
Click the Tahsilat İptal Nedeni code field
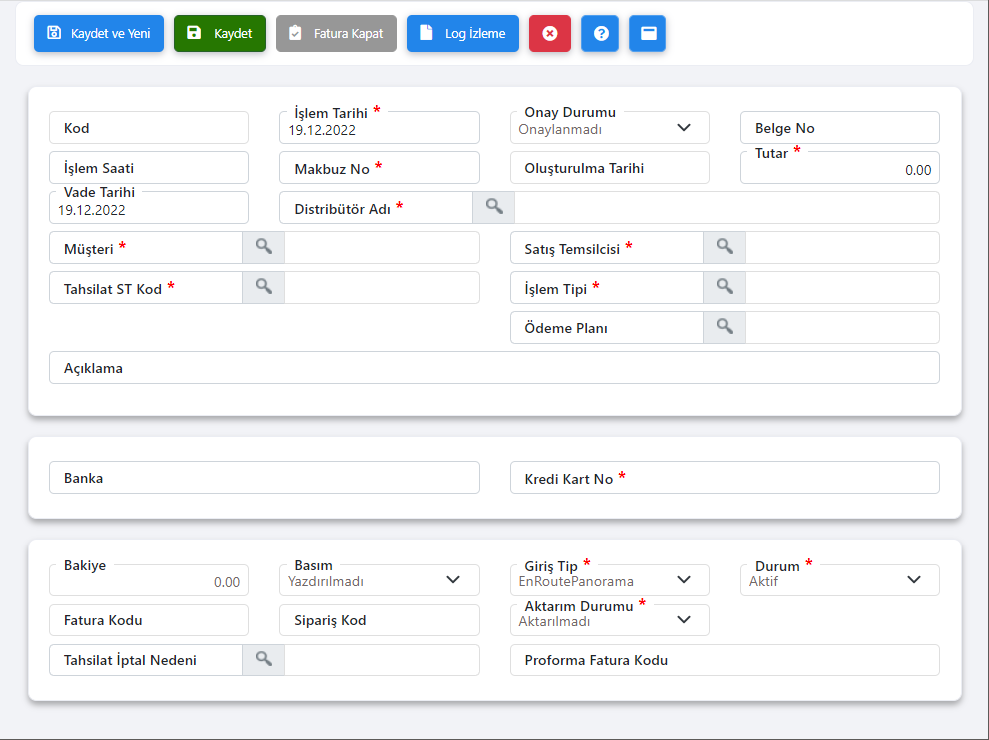tap(146, 660)
